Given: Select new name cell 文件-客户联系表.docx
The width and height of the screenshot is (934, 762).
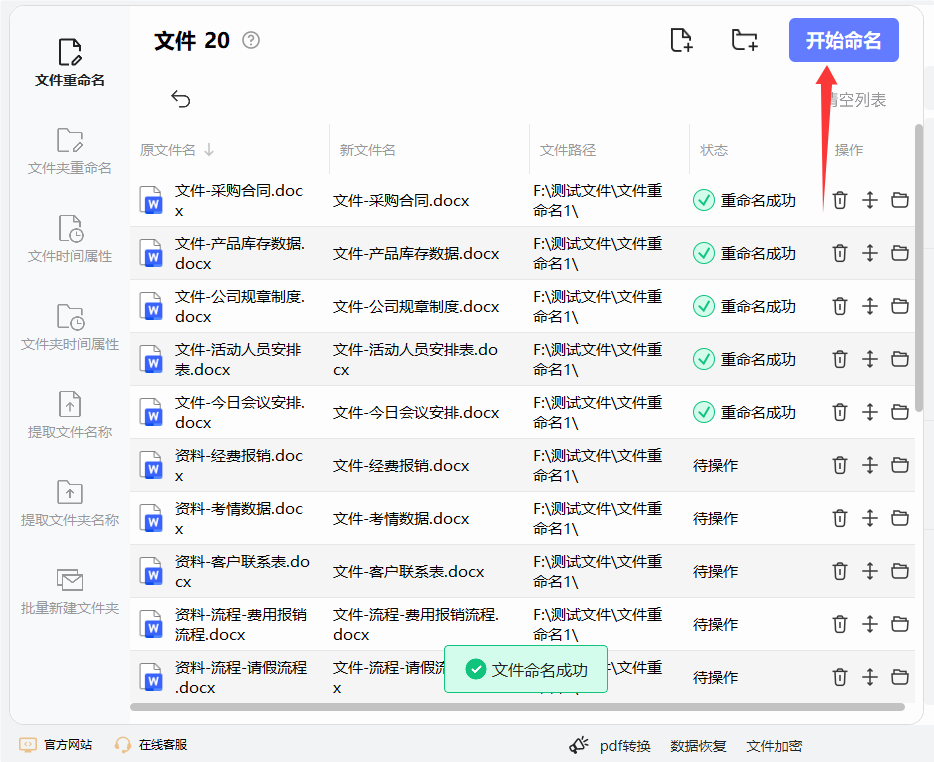Looking at the screenshot, I should [409, 571].
